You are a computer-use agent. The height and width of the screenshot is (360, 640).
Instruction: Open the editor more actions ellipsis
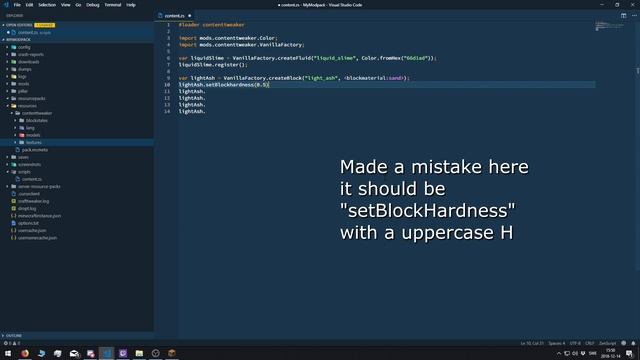(x=634, y=16)
